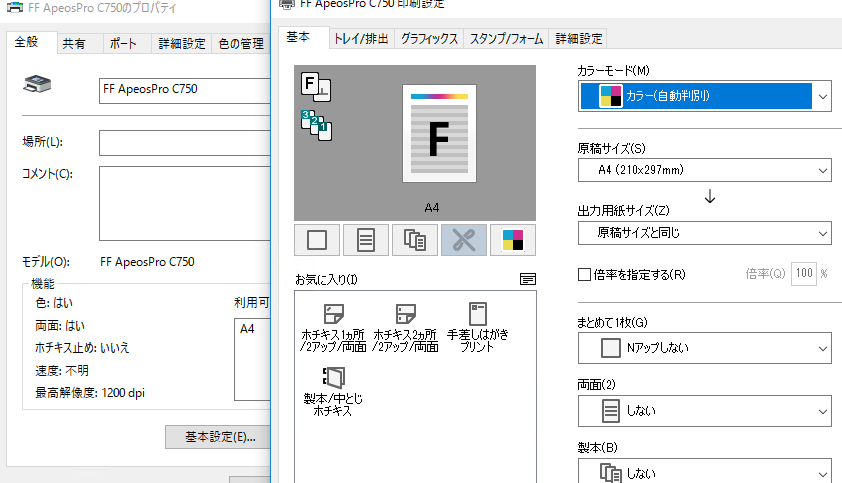Viewport: 842px width, 483px height.
Task: Switch to the グラフィックス tab
Action: (429, 39)
